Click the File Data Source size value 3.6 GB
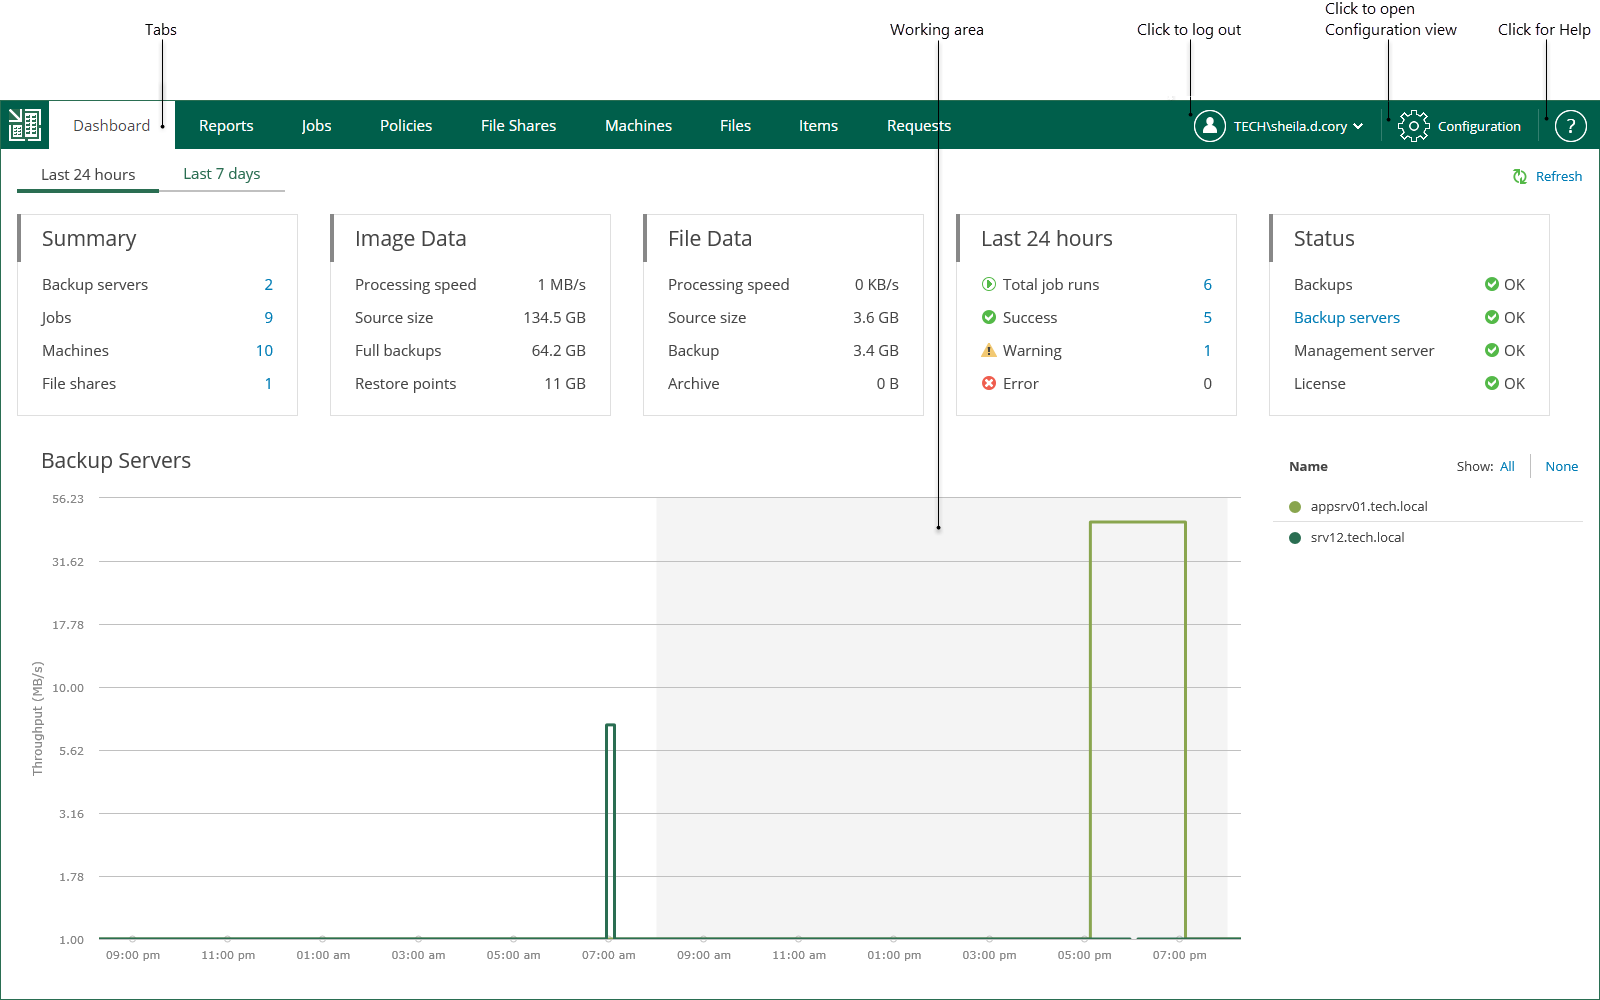The height and width of the screenshot is (1000, 1600). (875, 317)
